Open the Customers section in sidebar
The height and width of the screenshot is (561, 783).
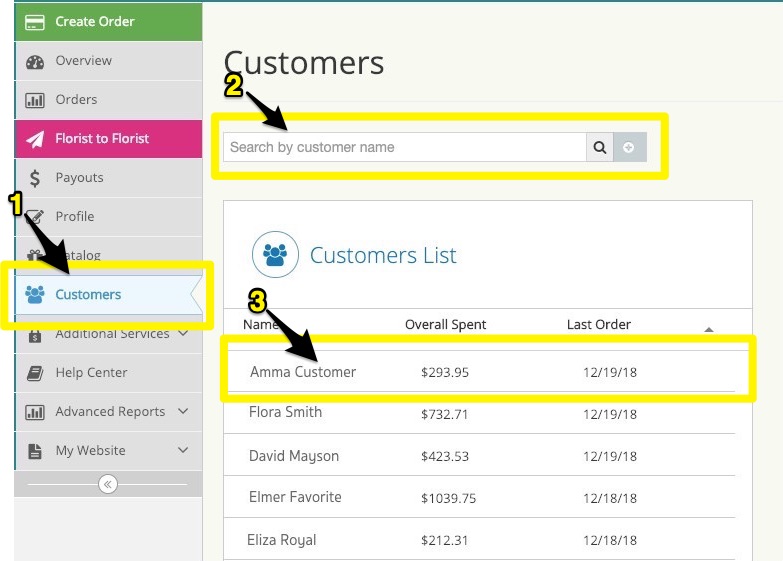tap(88, 295)
